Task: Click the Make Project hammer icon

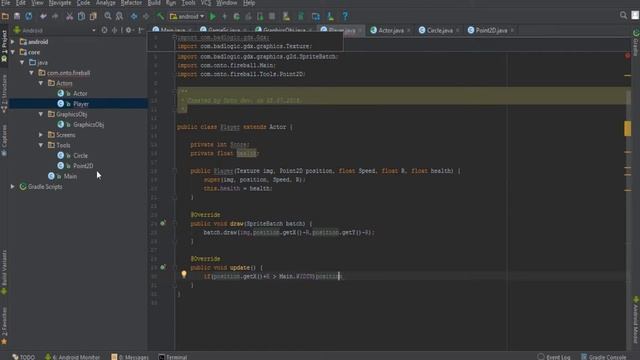Action: pyautogui.click(x=160, y=16)
